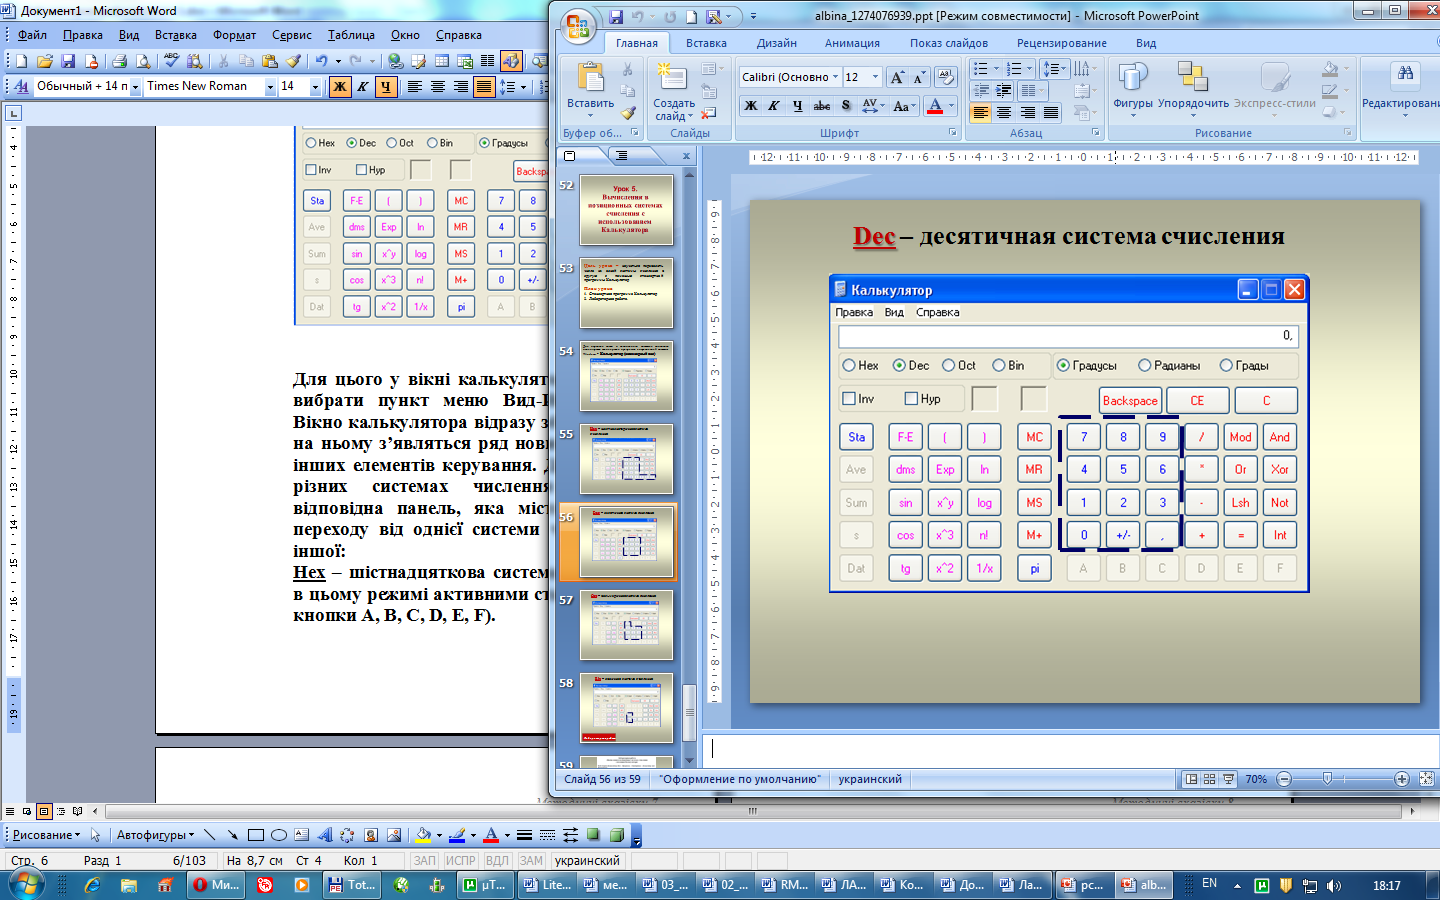Click Fill Color bucket in Drawing toolbar

(423, 835)
